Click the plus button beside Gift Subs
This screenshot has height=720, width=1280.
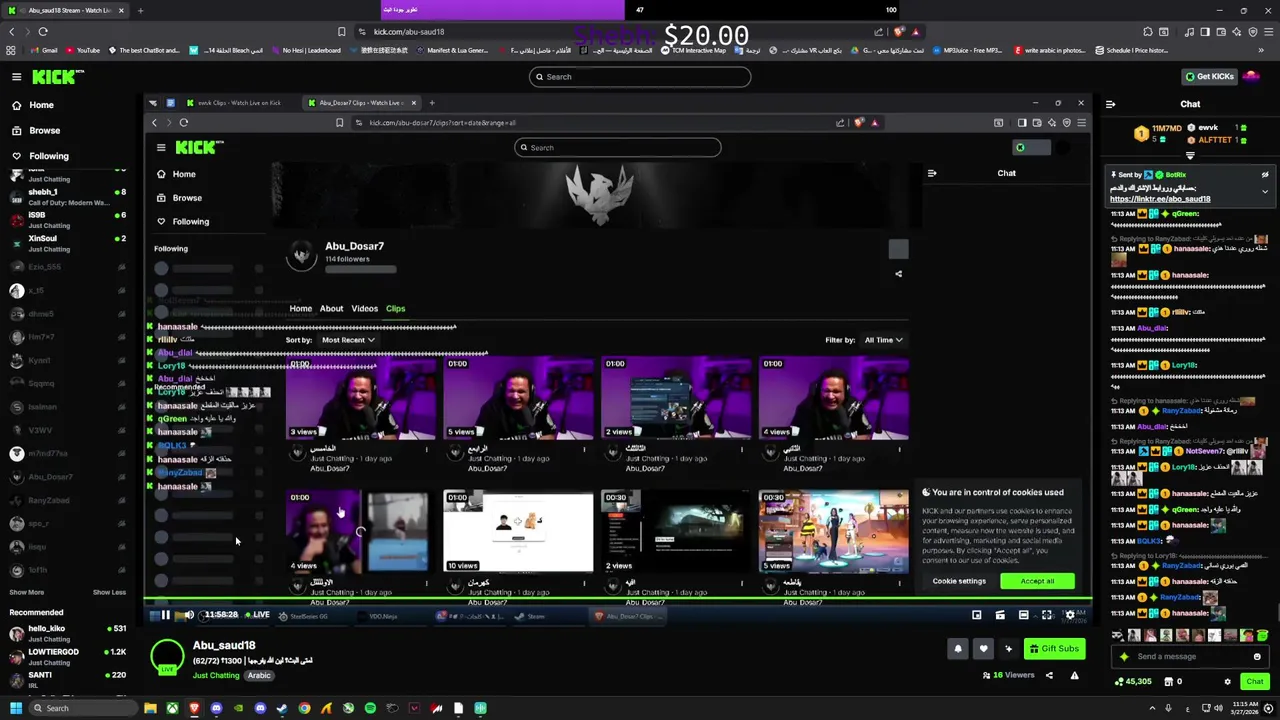tap(1008, 649)
